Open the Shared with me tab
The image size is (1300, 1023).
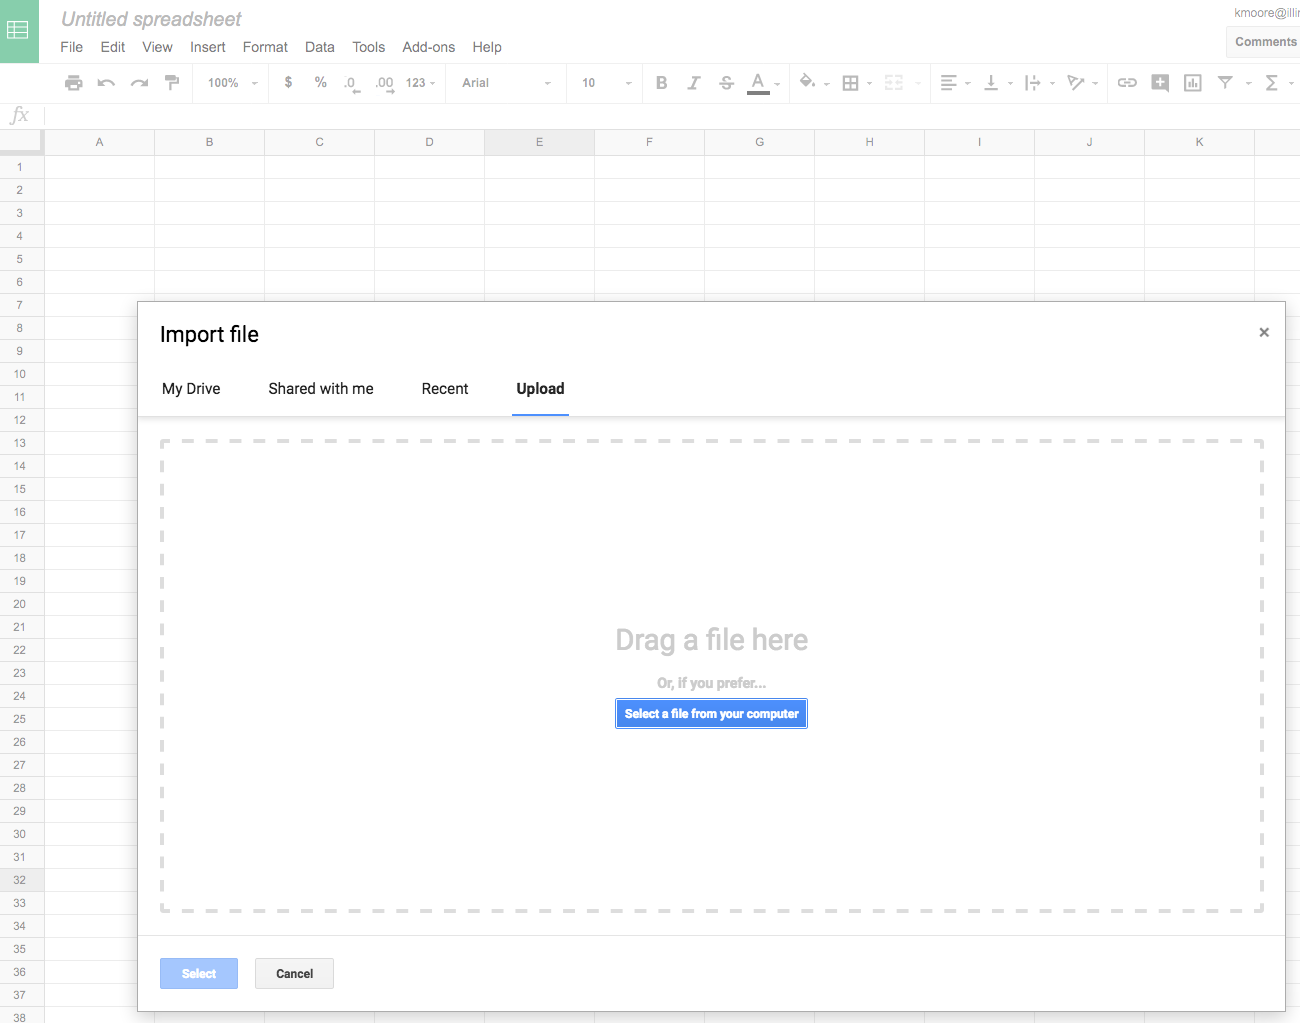pos(321,389)
